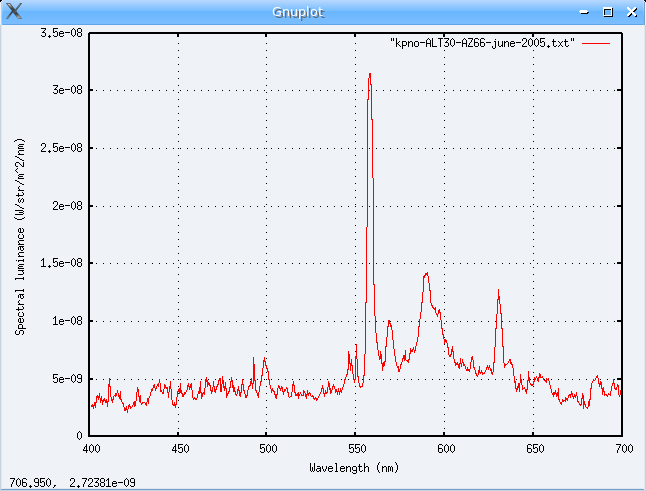Screen dimensions: 646x491
Task: Open the X window menu icon
Action: 12,12
